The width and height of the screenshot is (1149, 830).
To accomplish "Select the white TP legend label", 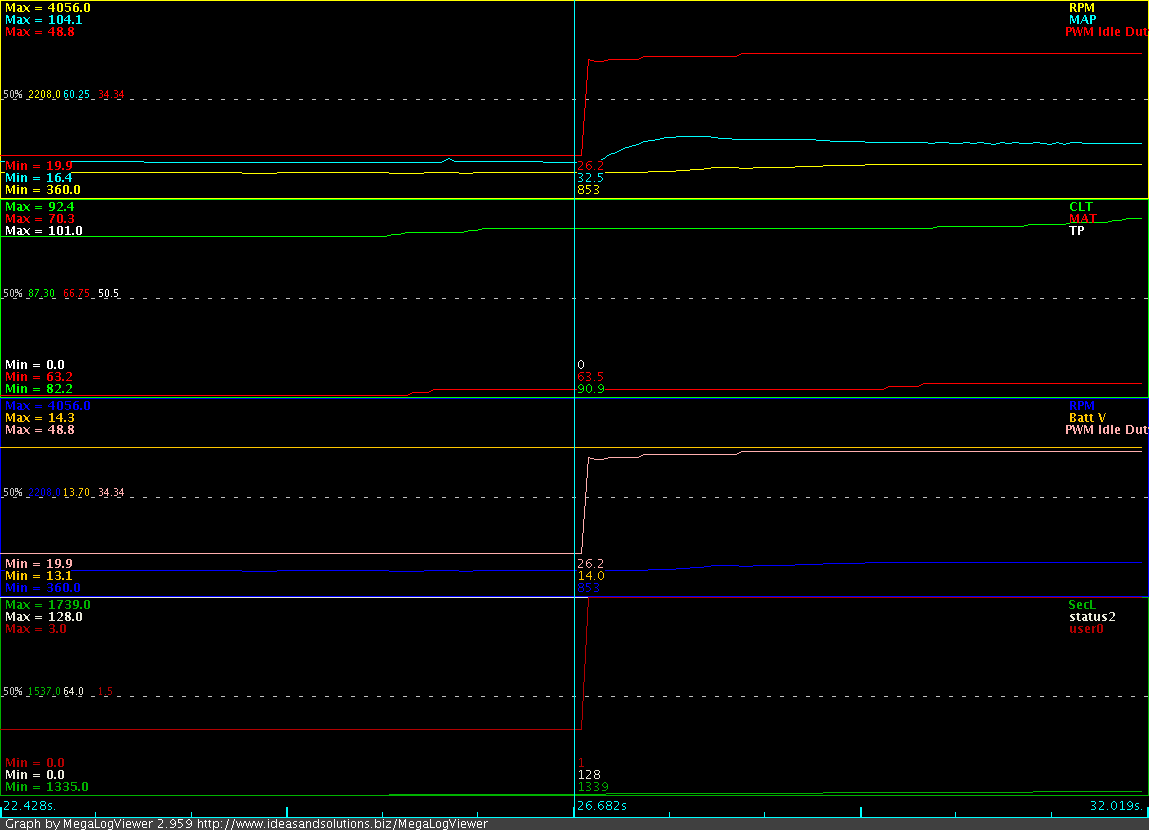I will tap(1077, 231).
